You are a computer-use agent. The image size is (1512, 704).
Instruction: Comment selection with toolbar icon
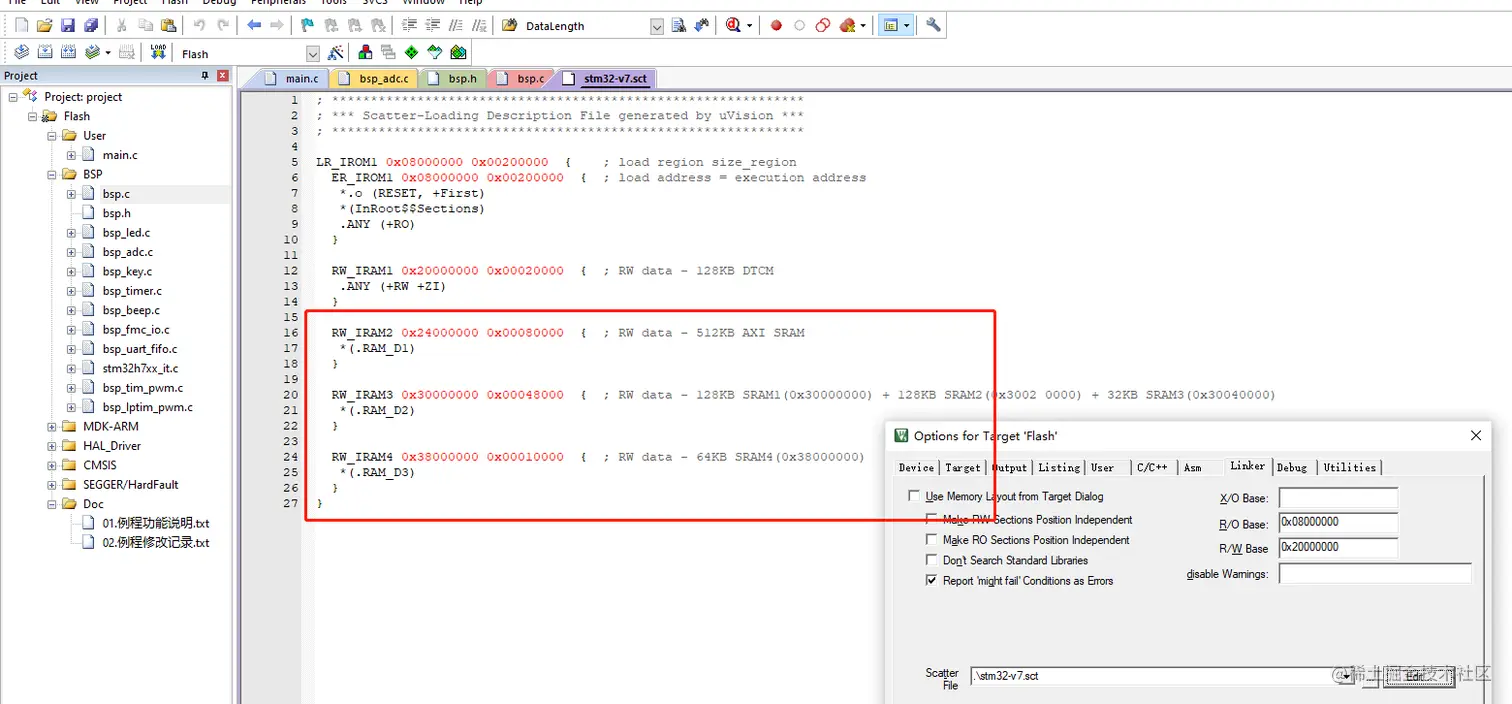click(458, 26)
